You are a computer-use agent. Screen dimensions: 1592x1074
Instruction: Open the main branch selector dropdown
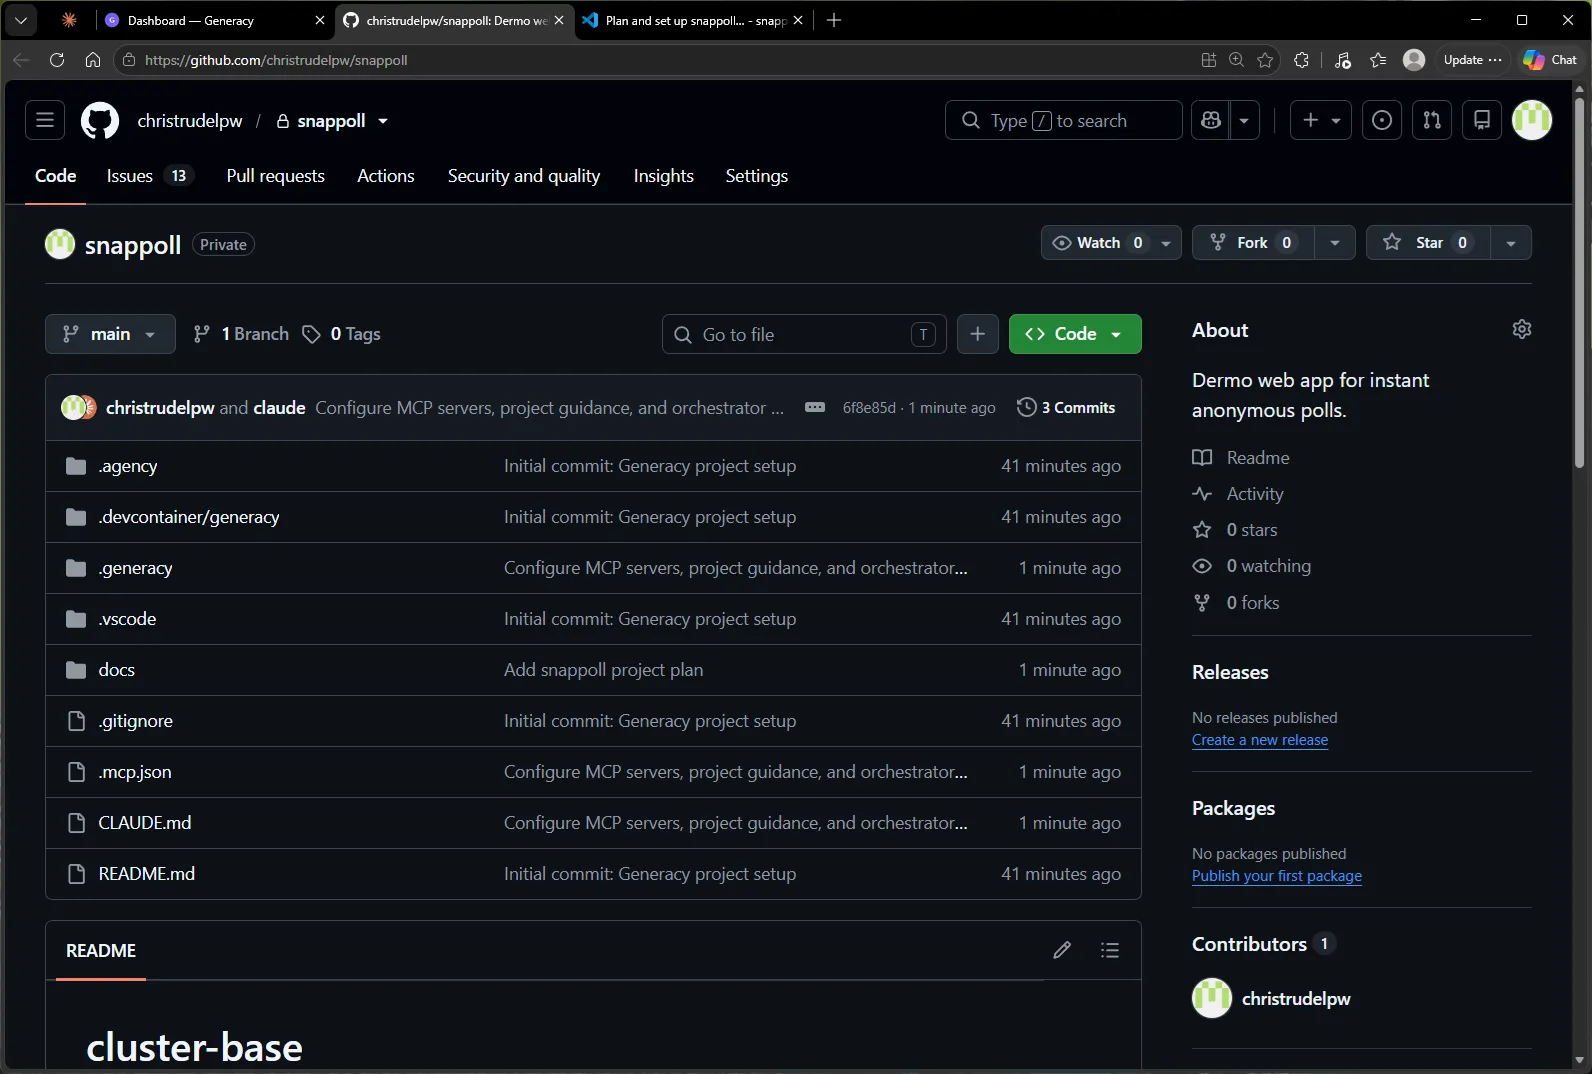pyautogui.click(x=110, y=334)
